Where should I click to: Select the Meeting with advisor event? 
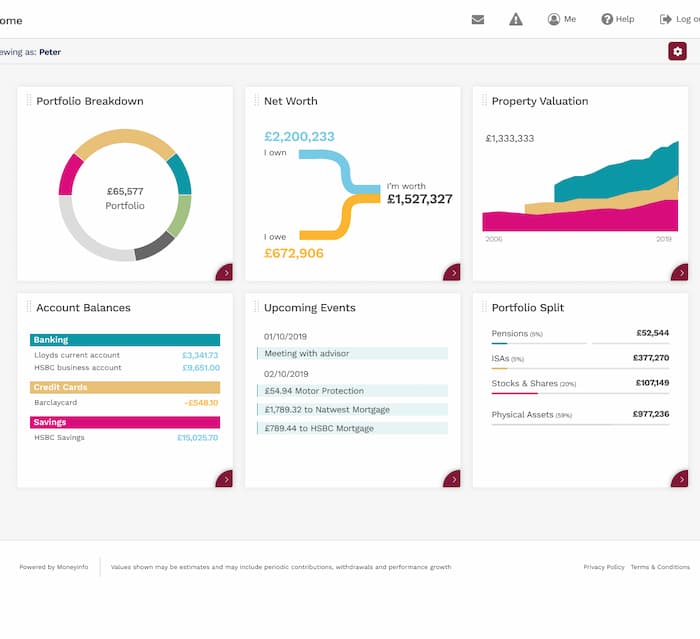[x=352, y=353]
